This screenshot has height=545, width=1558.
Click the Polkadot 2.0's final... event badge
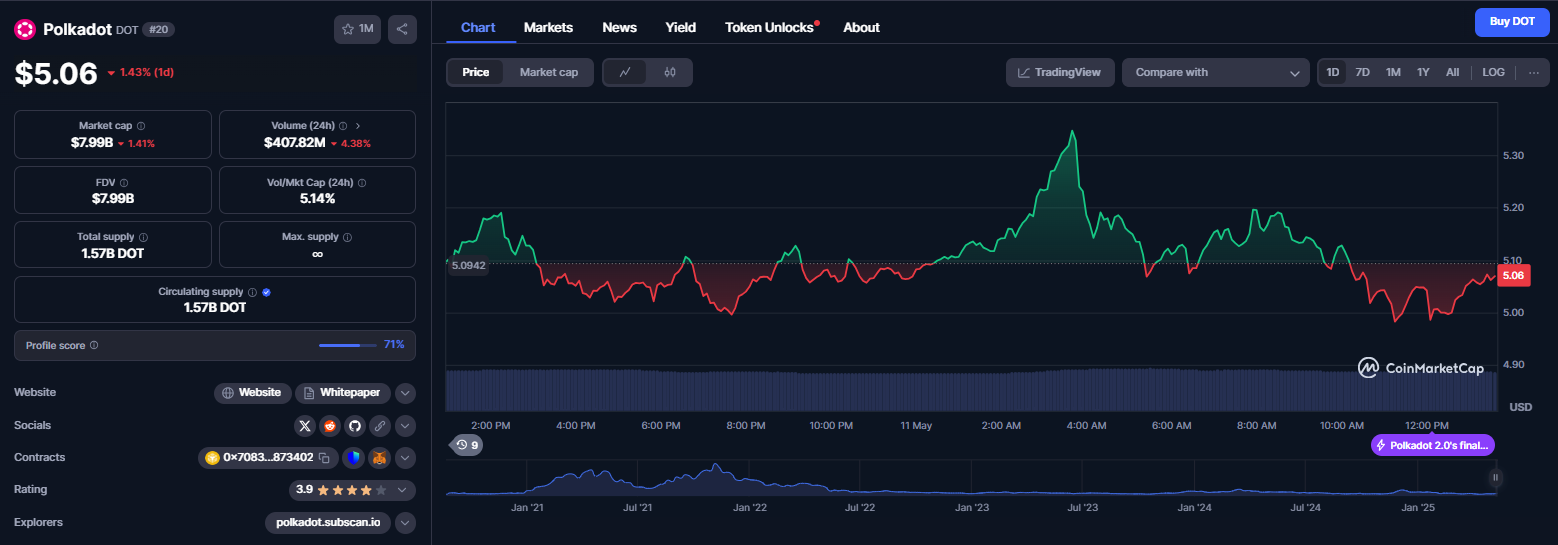[x=1433, y=445]
